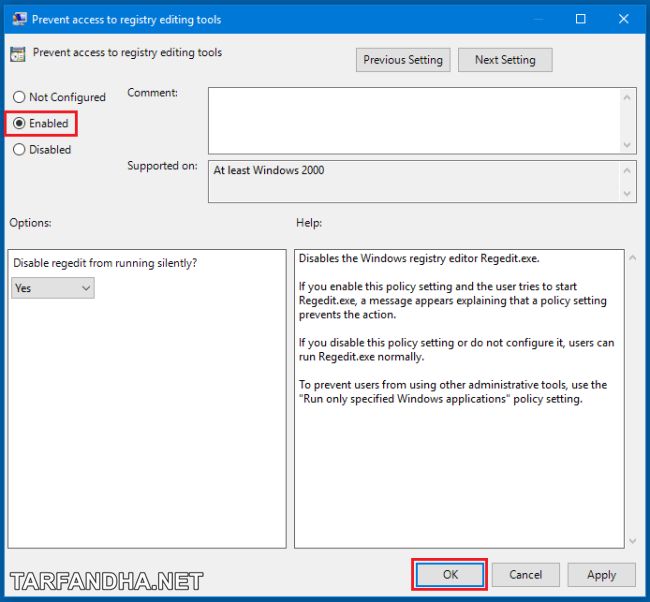Click Comment box scroll down arrow
This screenshot has width=650, height=602.
[627, 144]
